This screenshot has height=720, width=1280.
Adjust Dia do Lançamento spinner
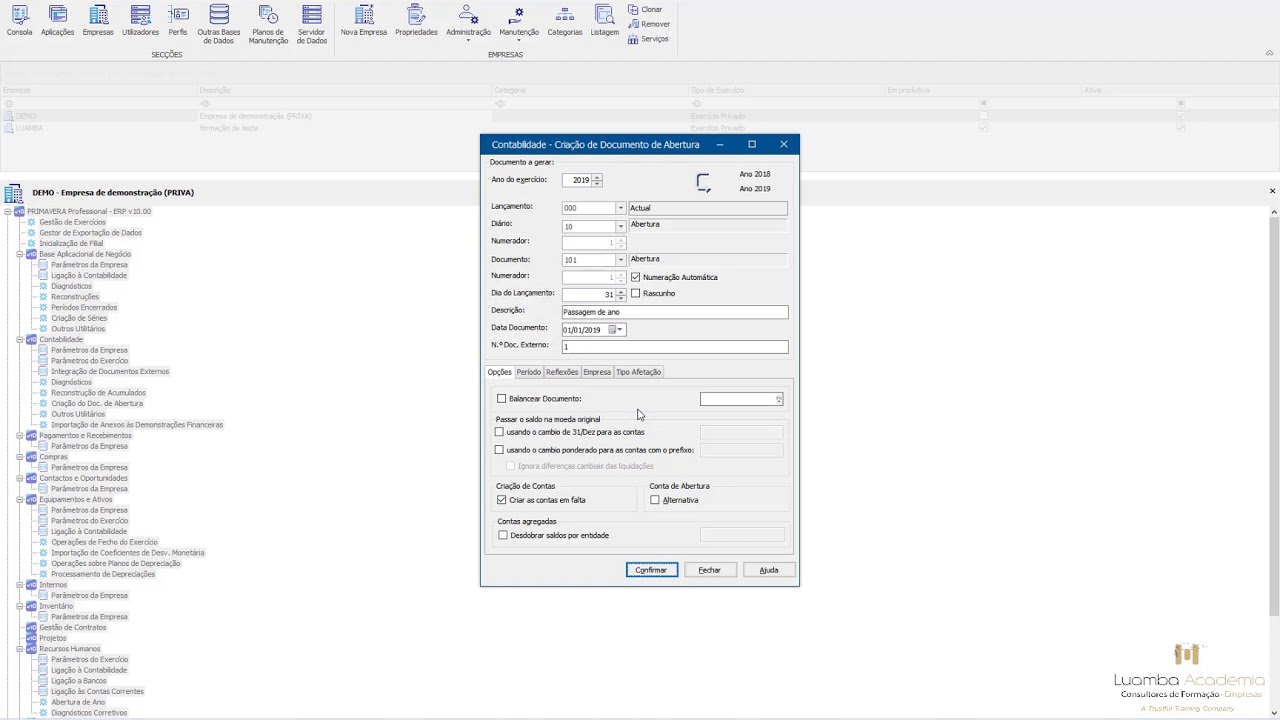(621, 294)
